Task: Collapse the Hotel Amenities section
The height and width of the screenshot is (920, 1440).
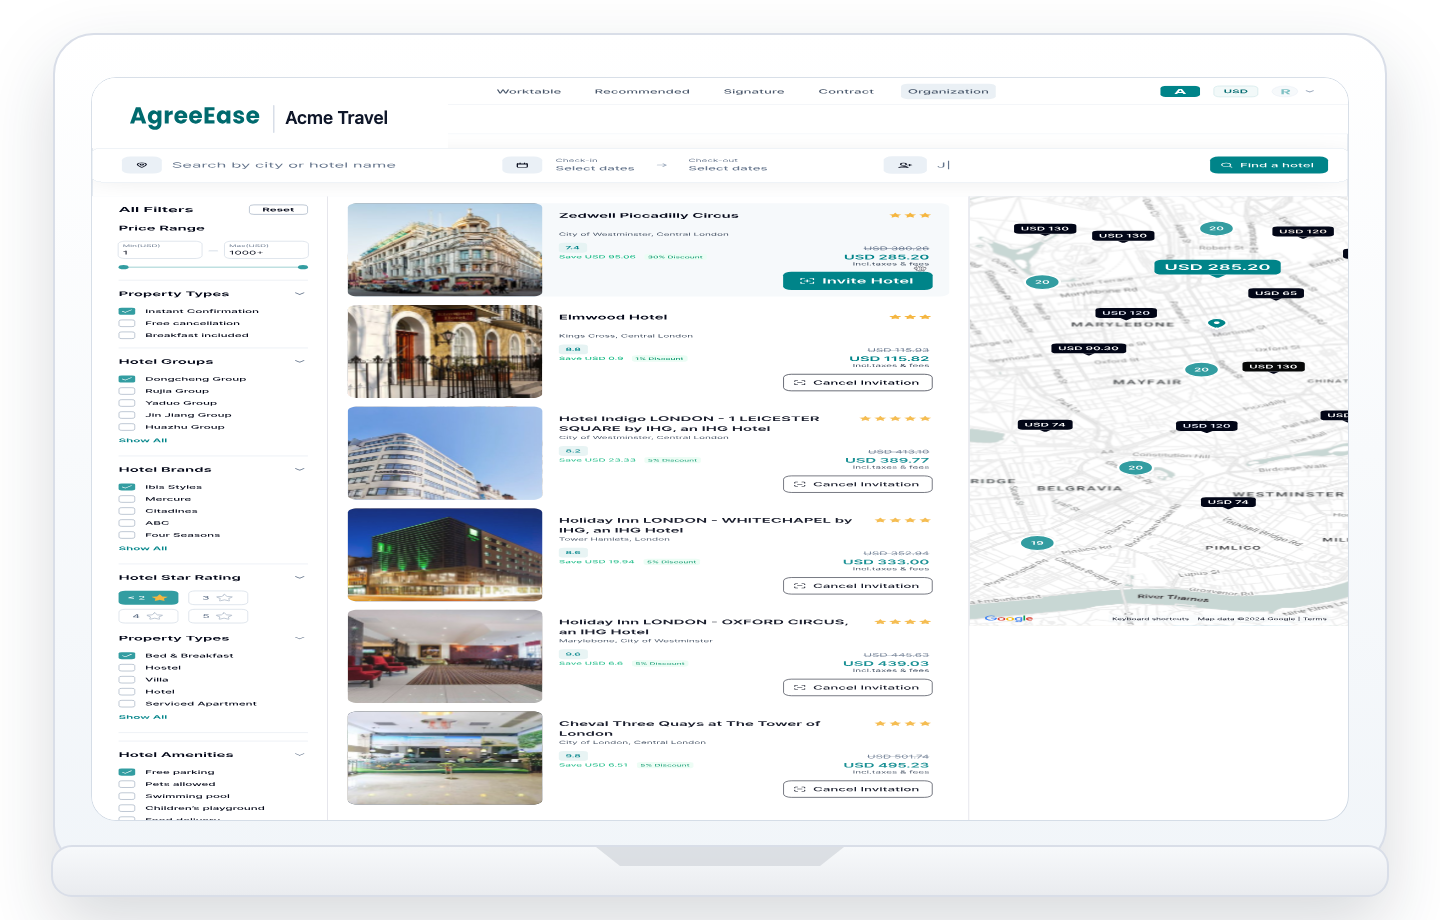Action: (300, 754)
